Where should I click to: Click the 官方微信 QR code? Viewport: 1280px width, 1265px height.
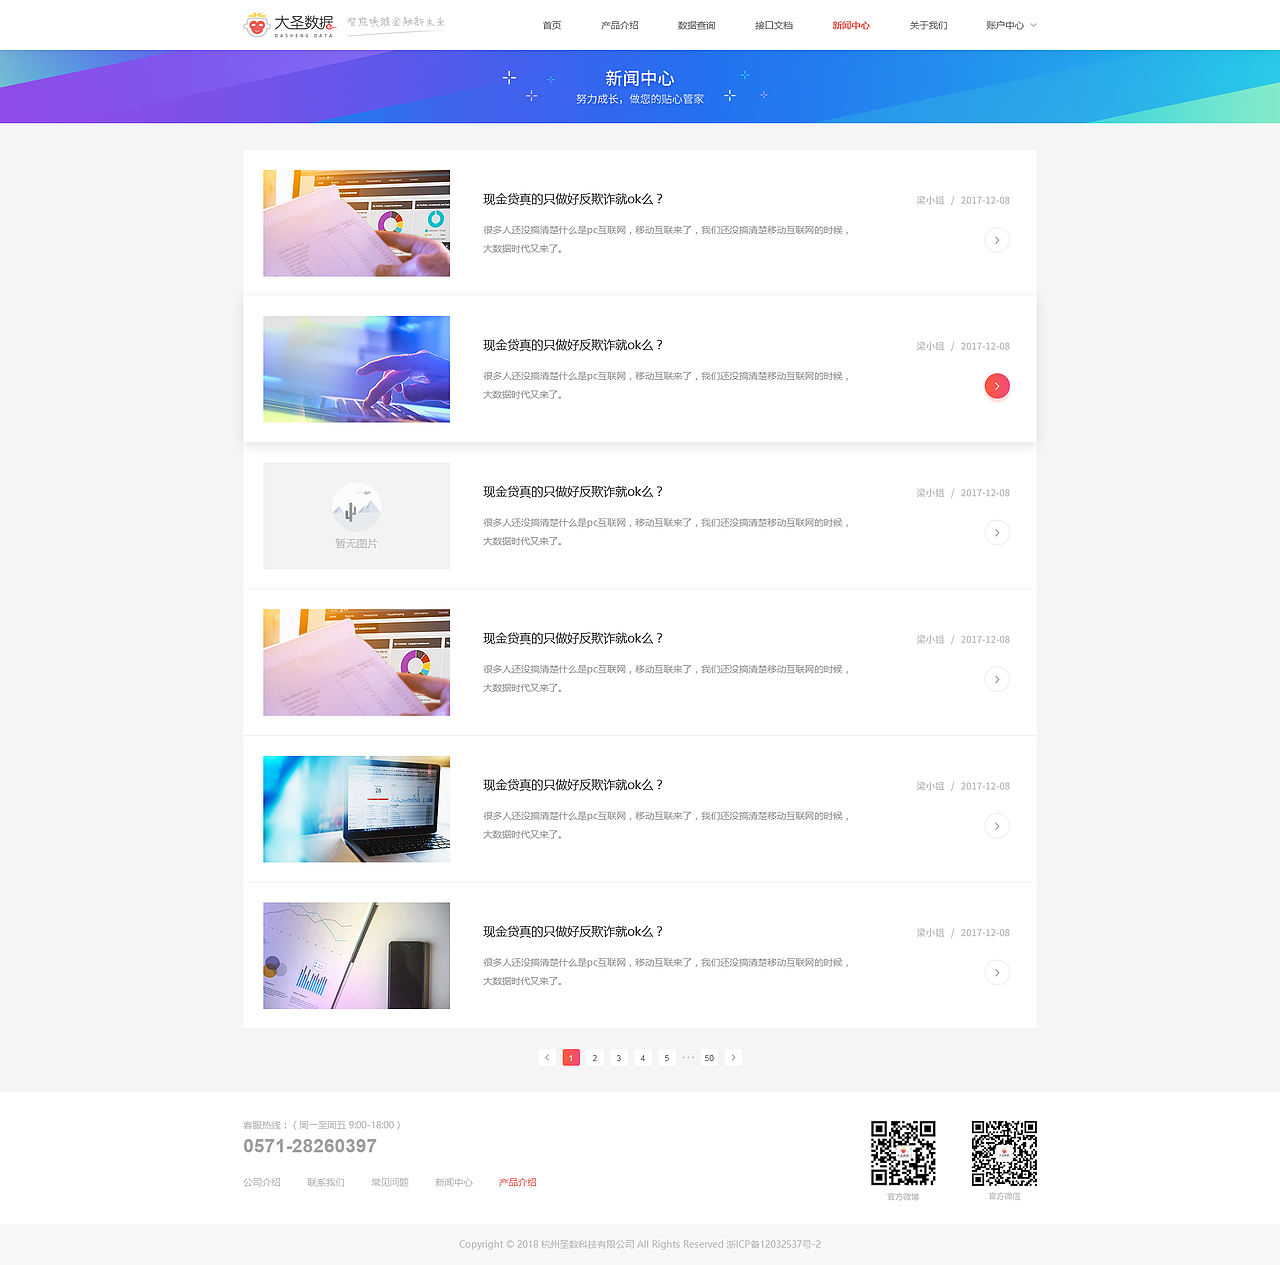point(1004,1152)
